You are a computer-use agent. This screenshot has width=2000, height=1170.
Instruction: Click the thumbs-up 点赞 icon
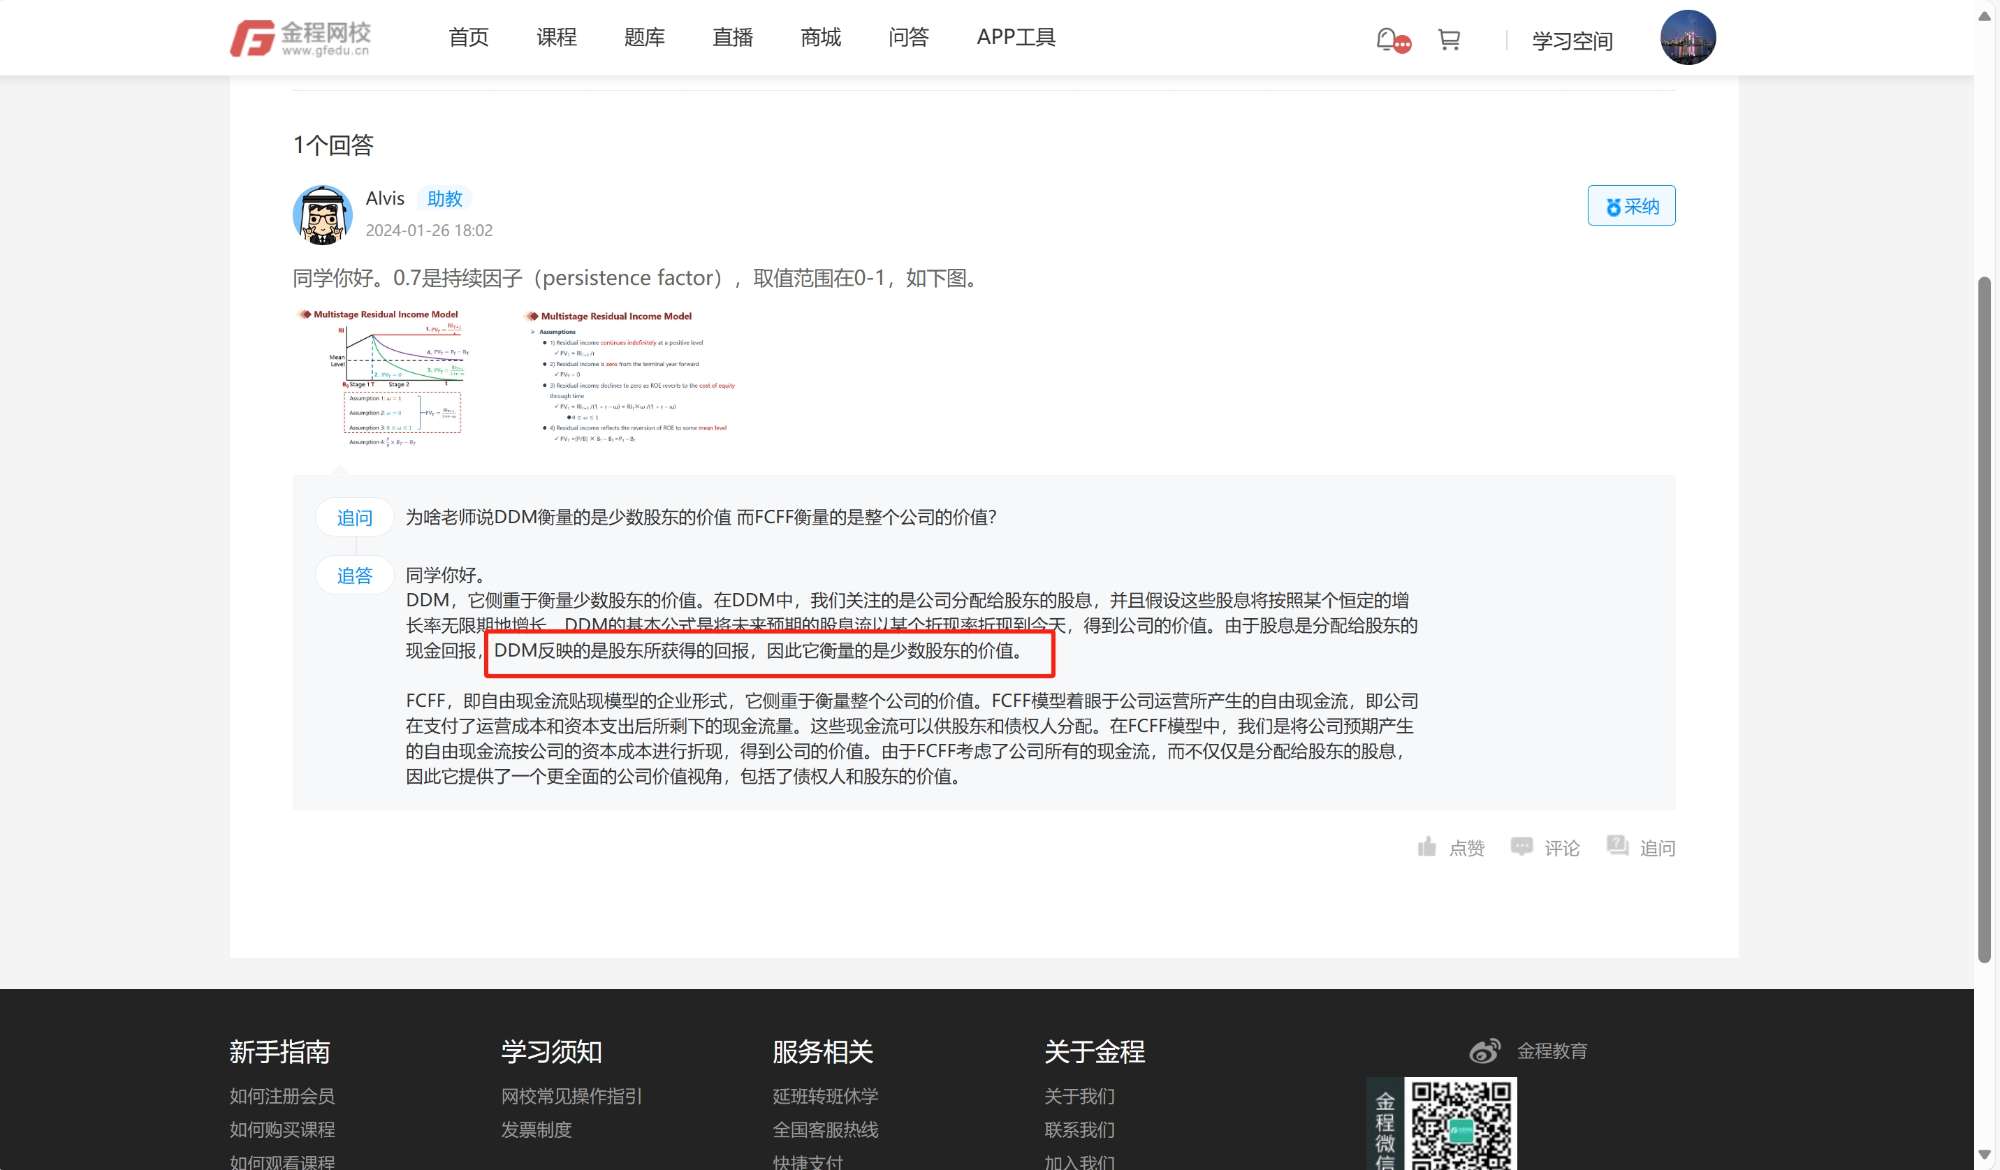1427,847
